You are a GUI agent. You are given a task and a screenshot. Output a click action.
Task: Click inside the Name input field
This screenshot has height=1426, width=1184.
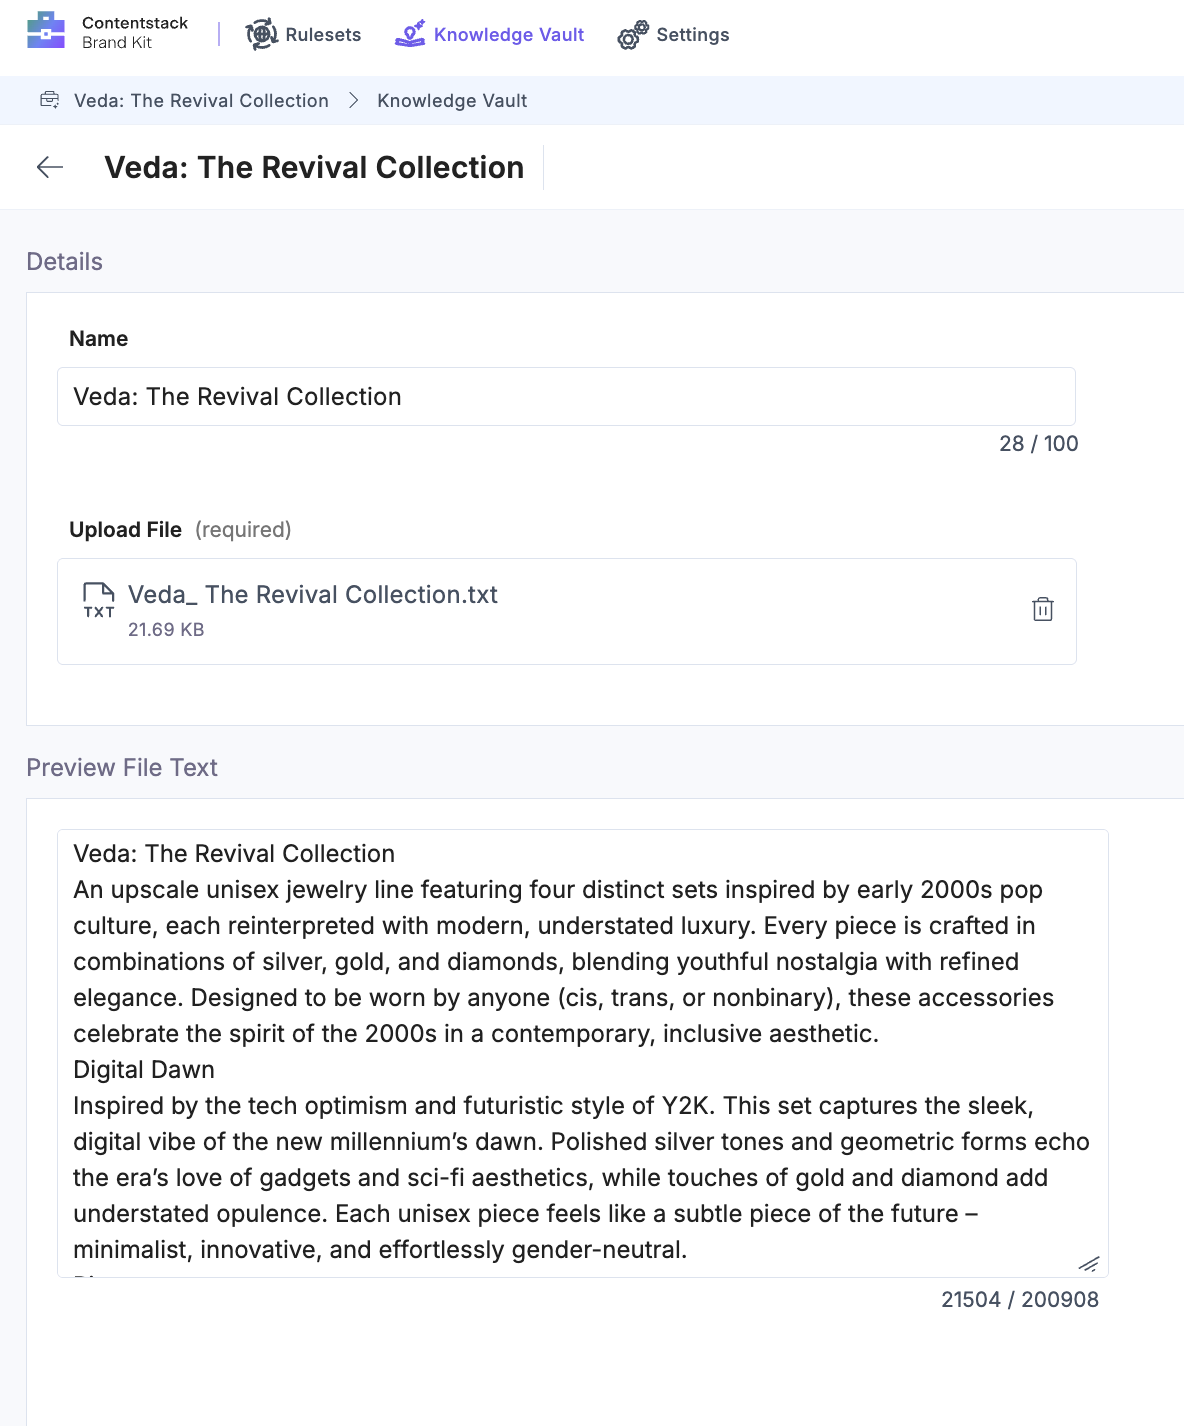click(566, 396)
